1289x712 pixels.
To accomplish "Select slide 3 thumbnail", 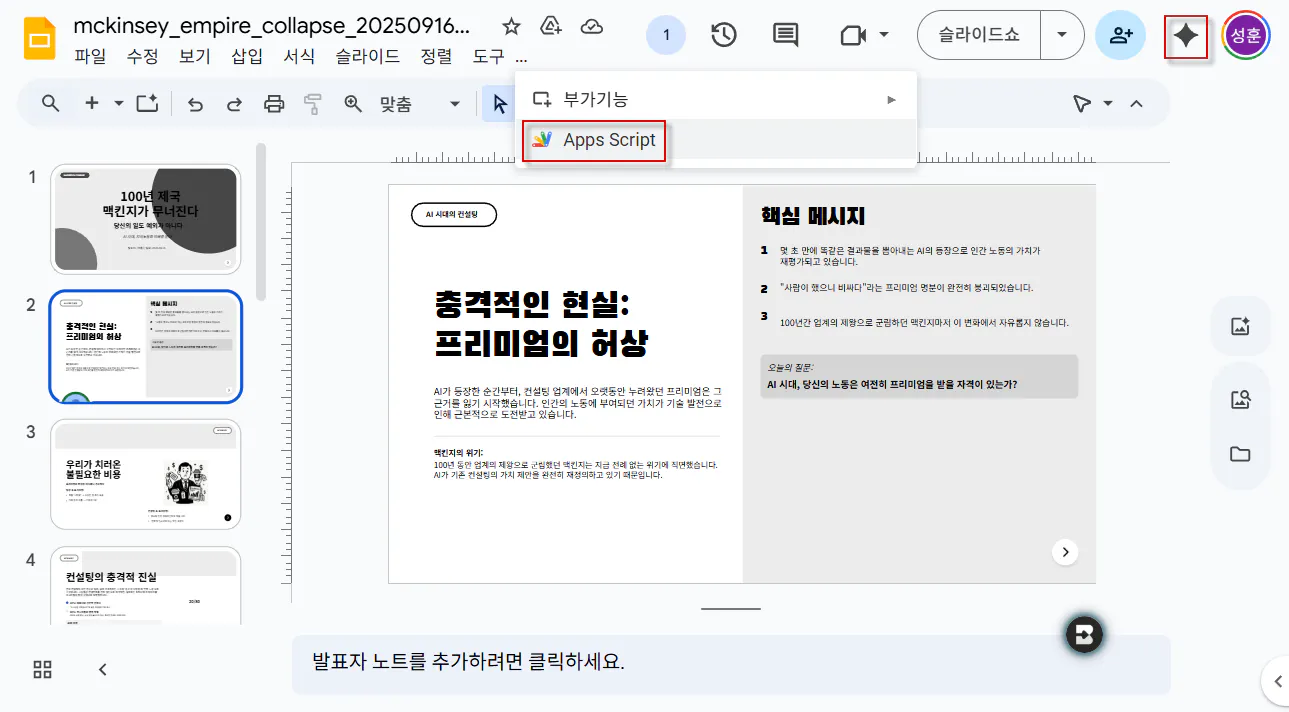I will [146, 474].
